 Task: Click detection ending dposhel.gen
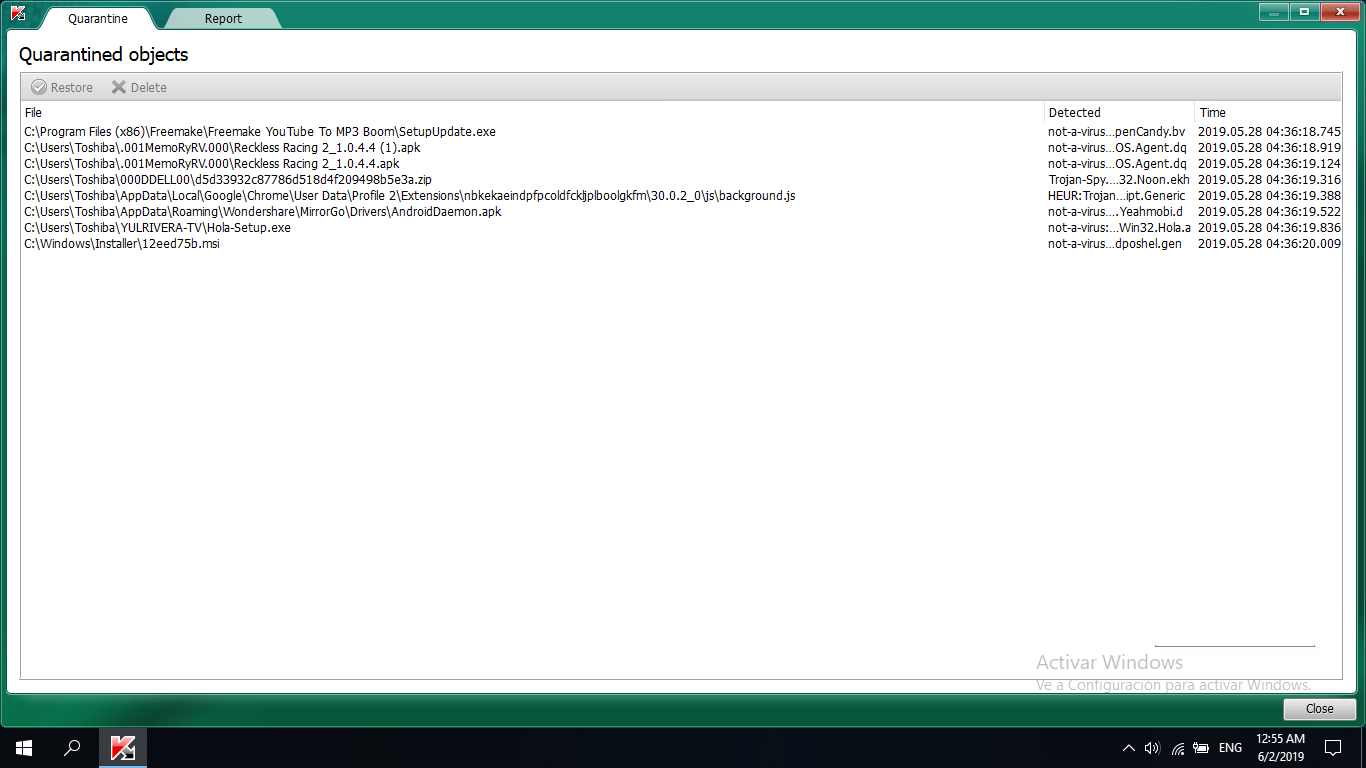click(1115, 244)
